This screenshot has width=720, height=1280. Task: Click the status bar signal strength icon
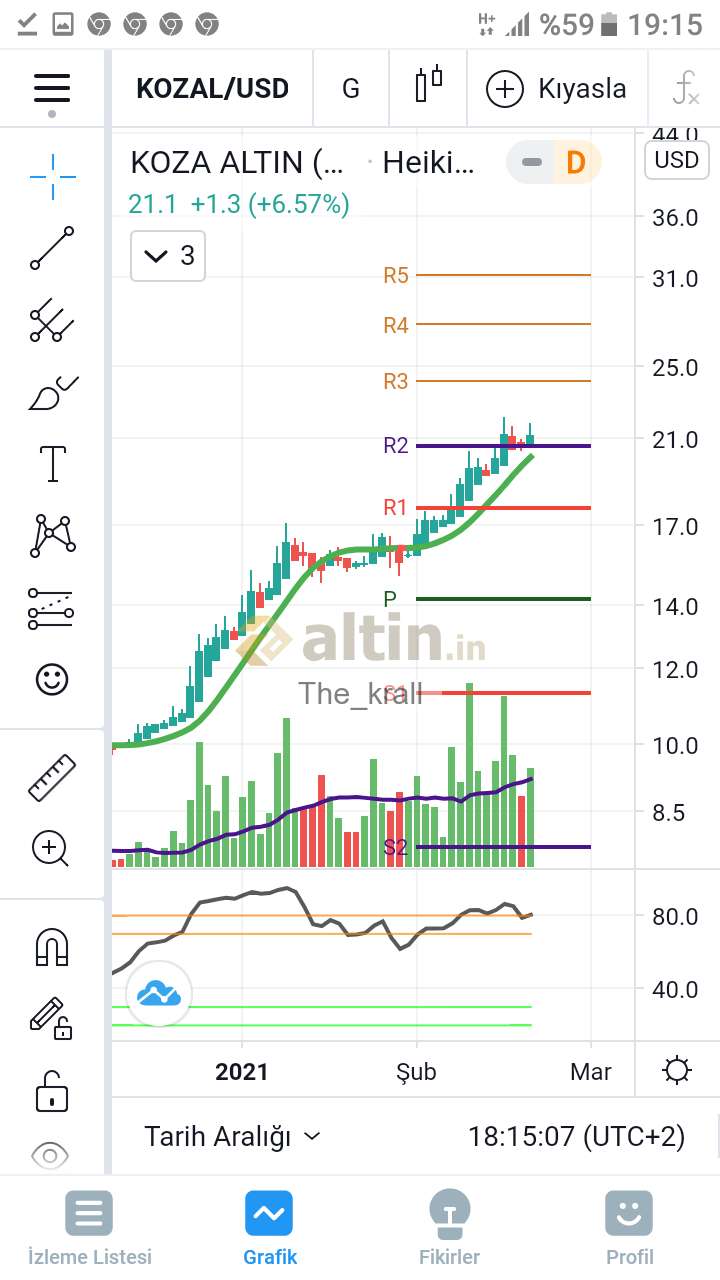click(x=517, y=24)
